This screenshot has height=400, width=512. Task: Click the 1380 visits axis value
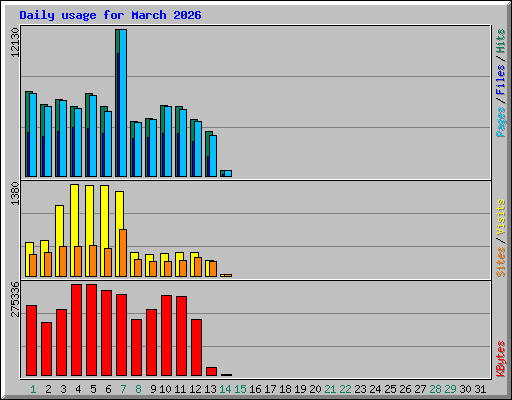coord(15,193)
